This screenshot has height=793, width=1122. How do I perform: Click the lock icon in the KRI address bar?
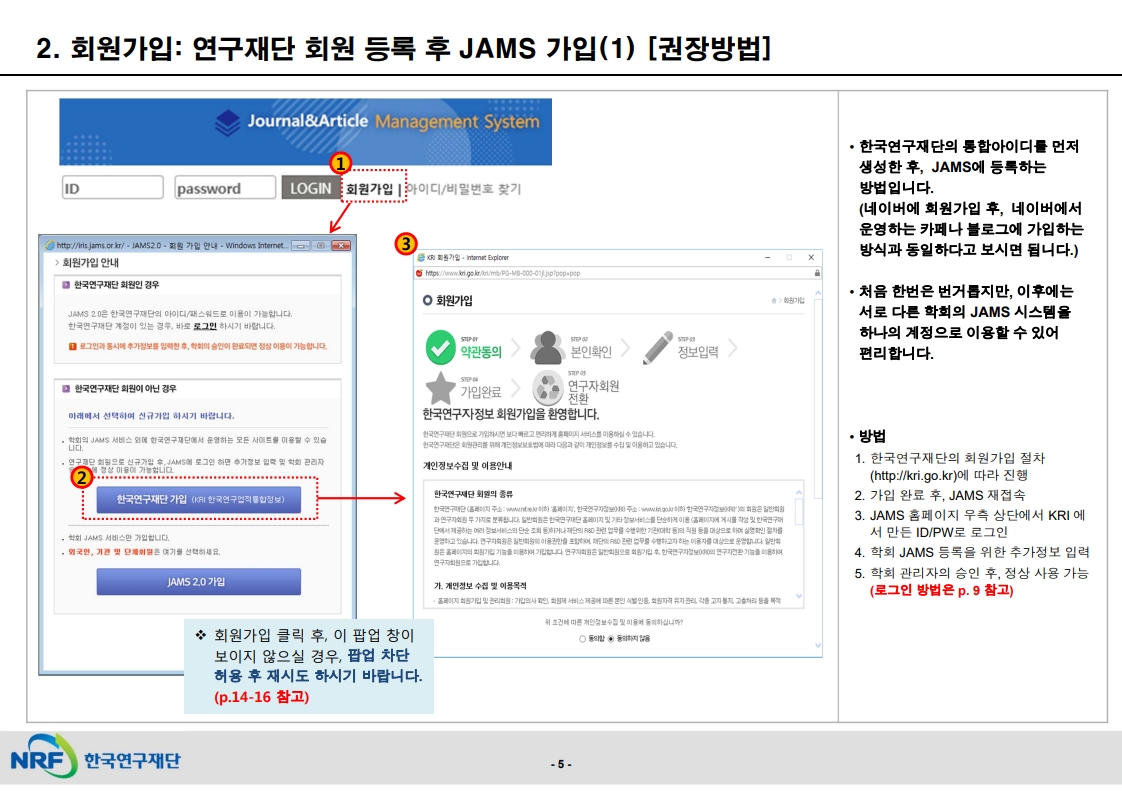pyautogui.click(x=816, y=273)
